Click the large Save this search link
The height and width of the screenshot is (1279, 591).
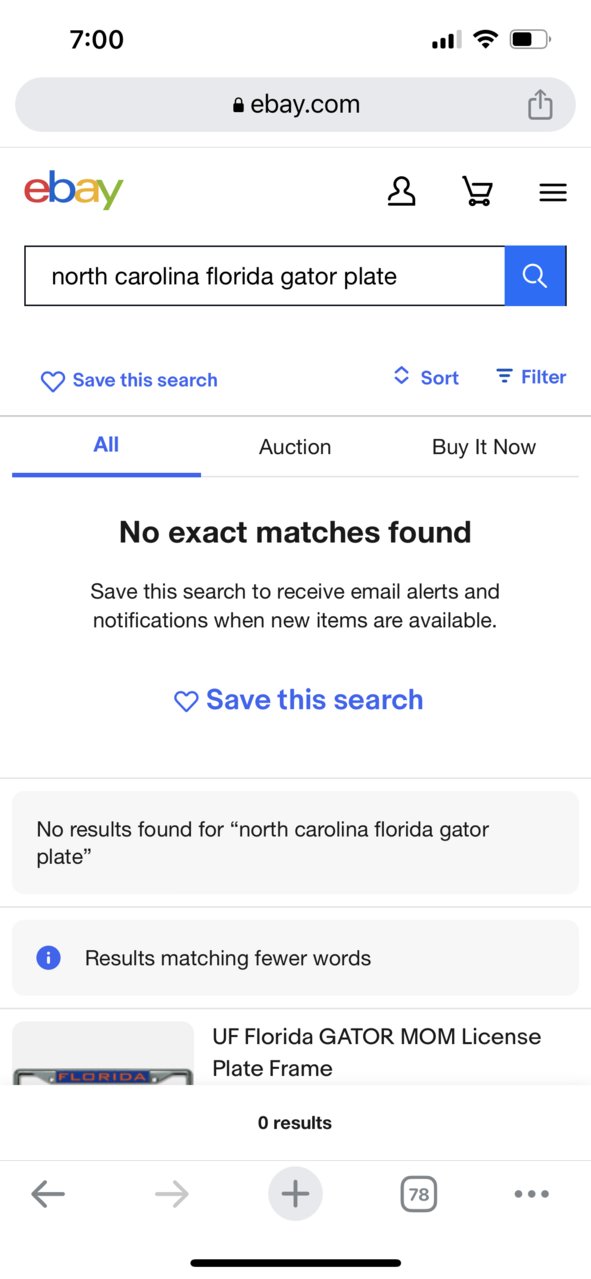coord(299,700)
